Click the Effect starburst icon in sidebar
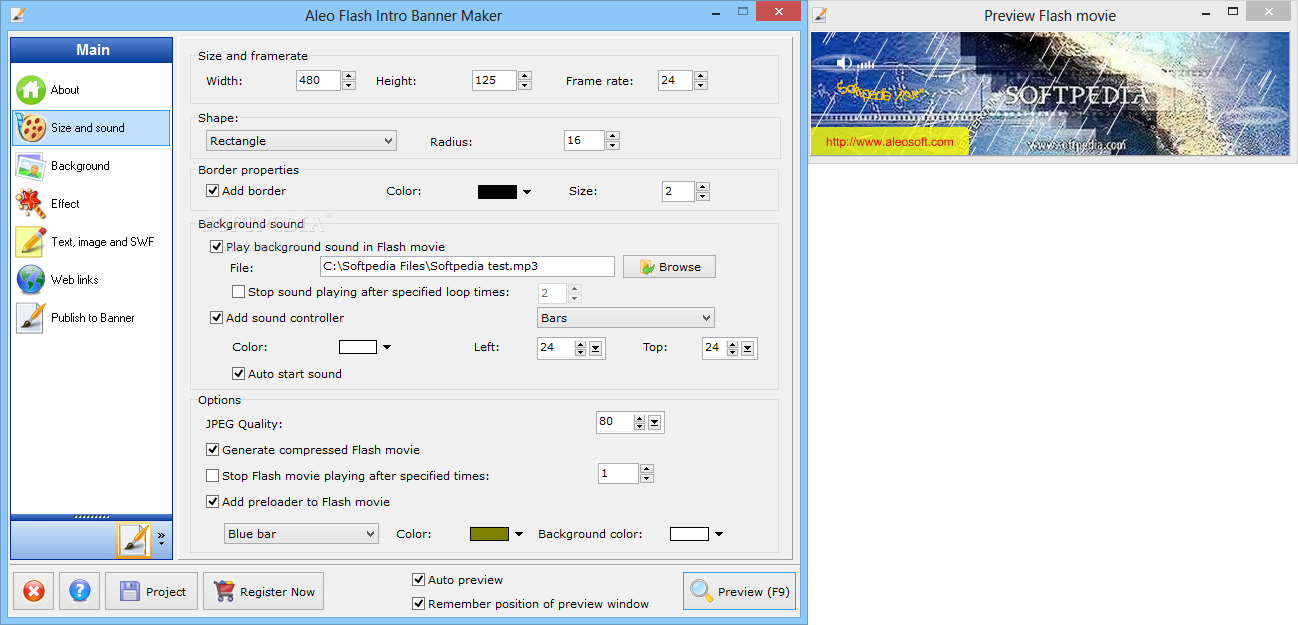 (31, 204)
